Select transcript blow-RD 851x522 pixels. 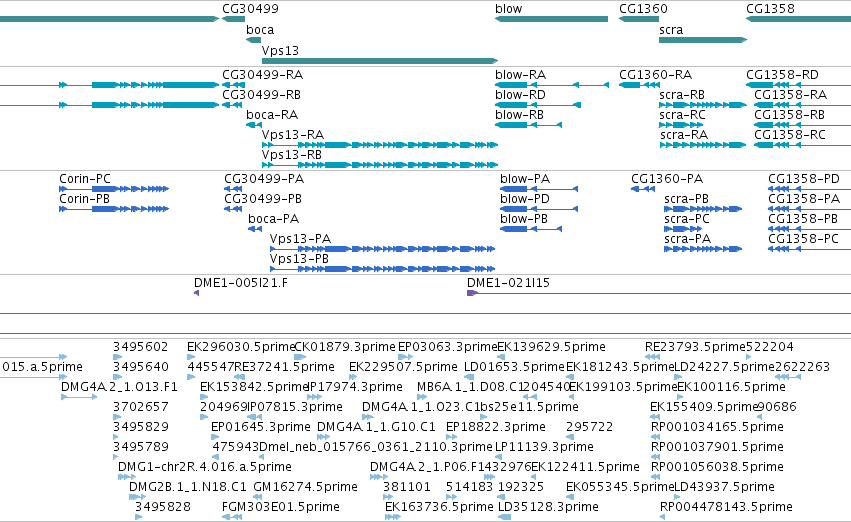538,105
